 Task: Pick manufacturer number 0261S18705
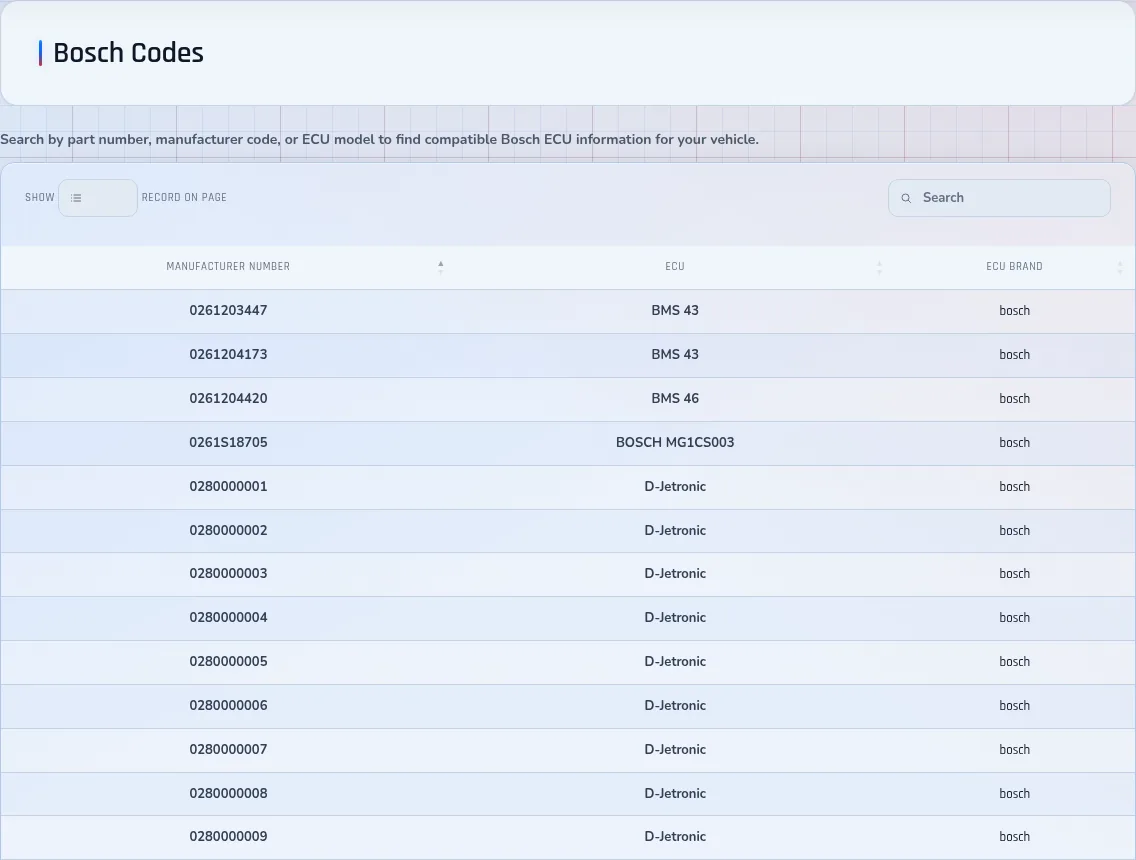click(x=228, y=443)
